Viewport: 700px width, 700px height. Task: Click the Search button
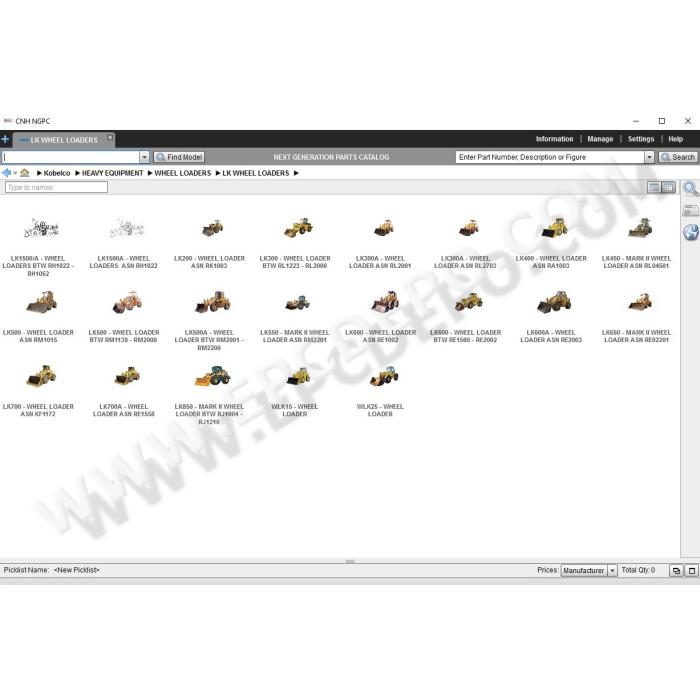(678, 157)
